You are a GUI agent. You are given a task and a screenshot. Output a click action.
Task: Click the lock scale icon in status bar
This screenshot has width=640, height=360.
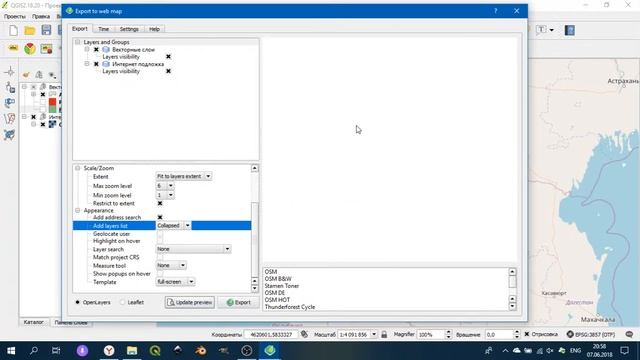384,334
